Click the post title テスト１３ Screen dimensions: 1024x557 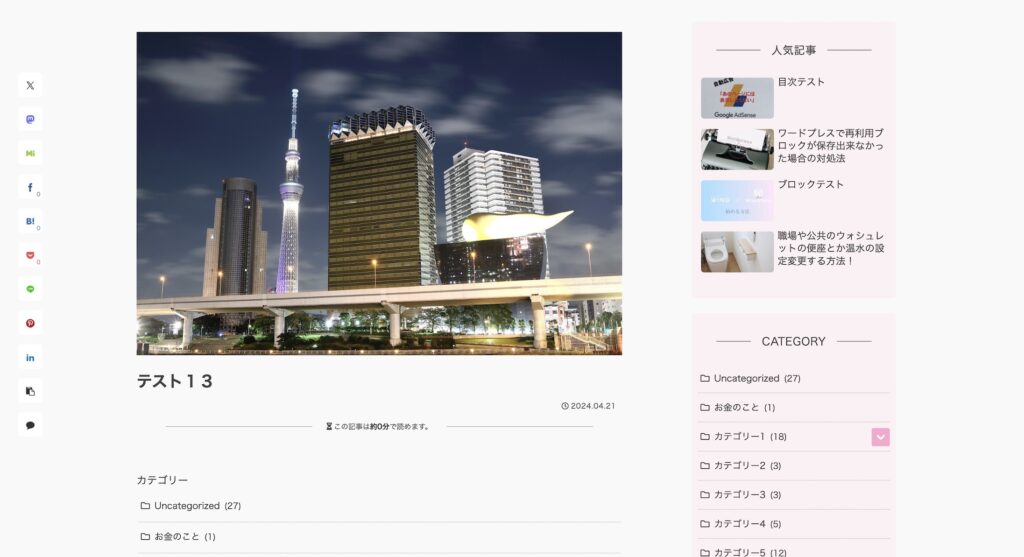point(175,381)
